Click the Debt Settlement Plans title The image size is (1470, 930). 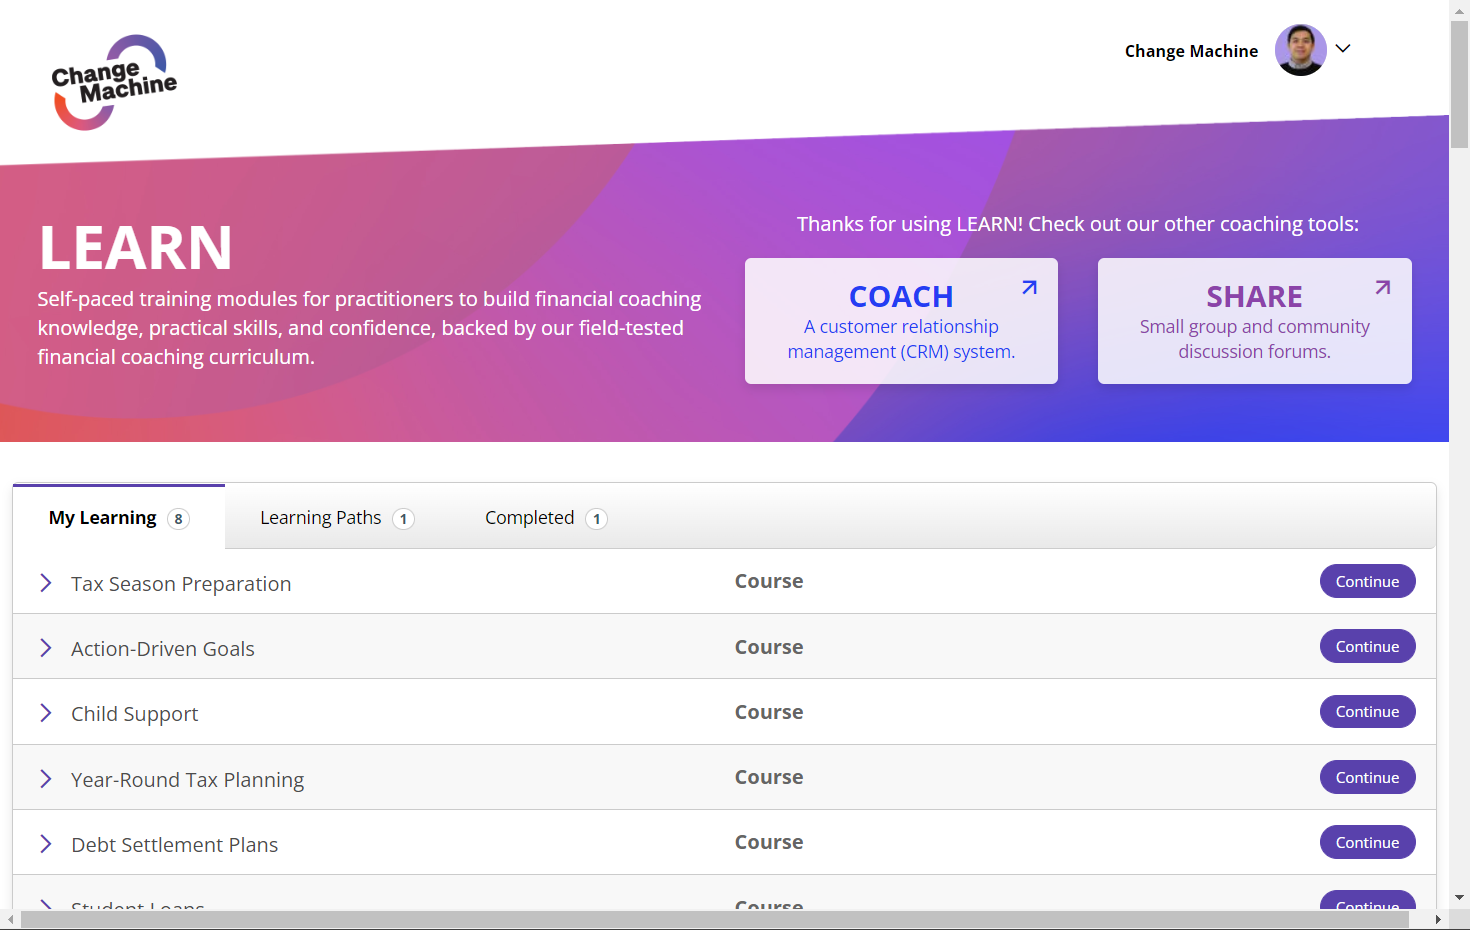coord(175,845)
